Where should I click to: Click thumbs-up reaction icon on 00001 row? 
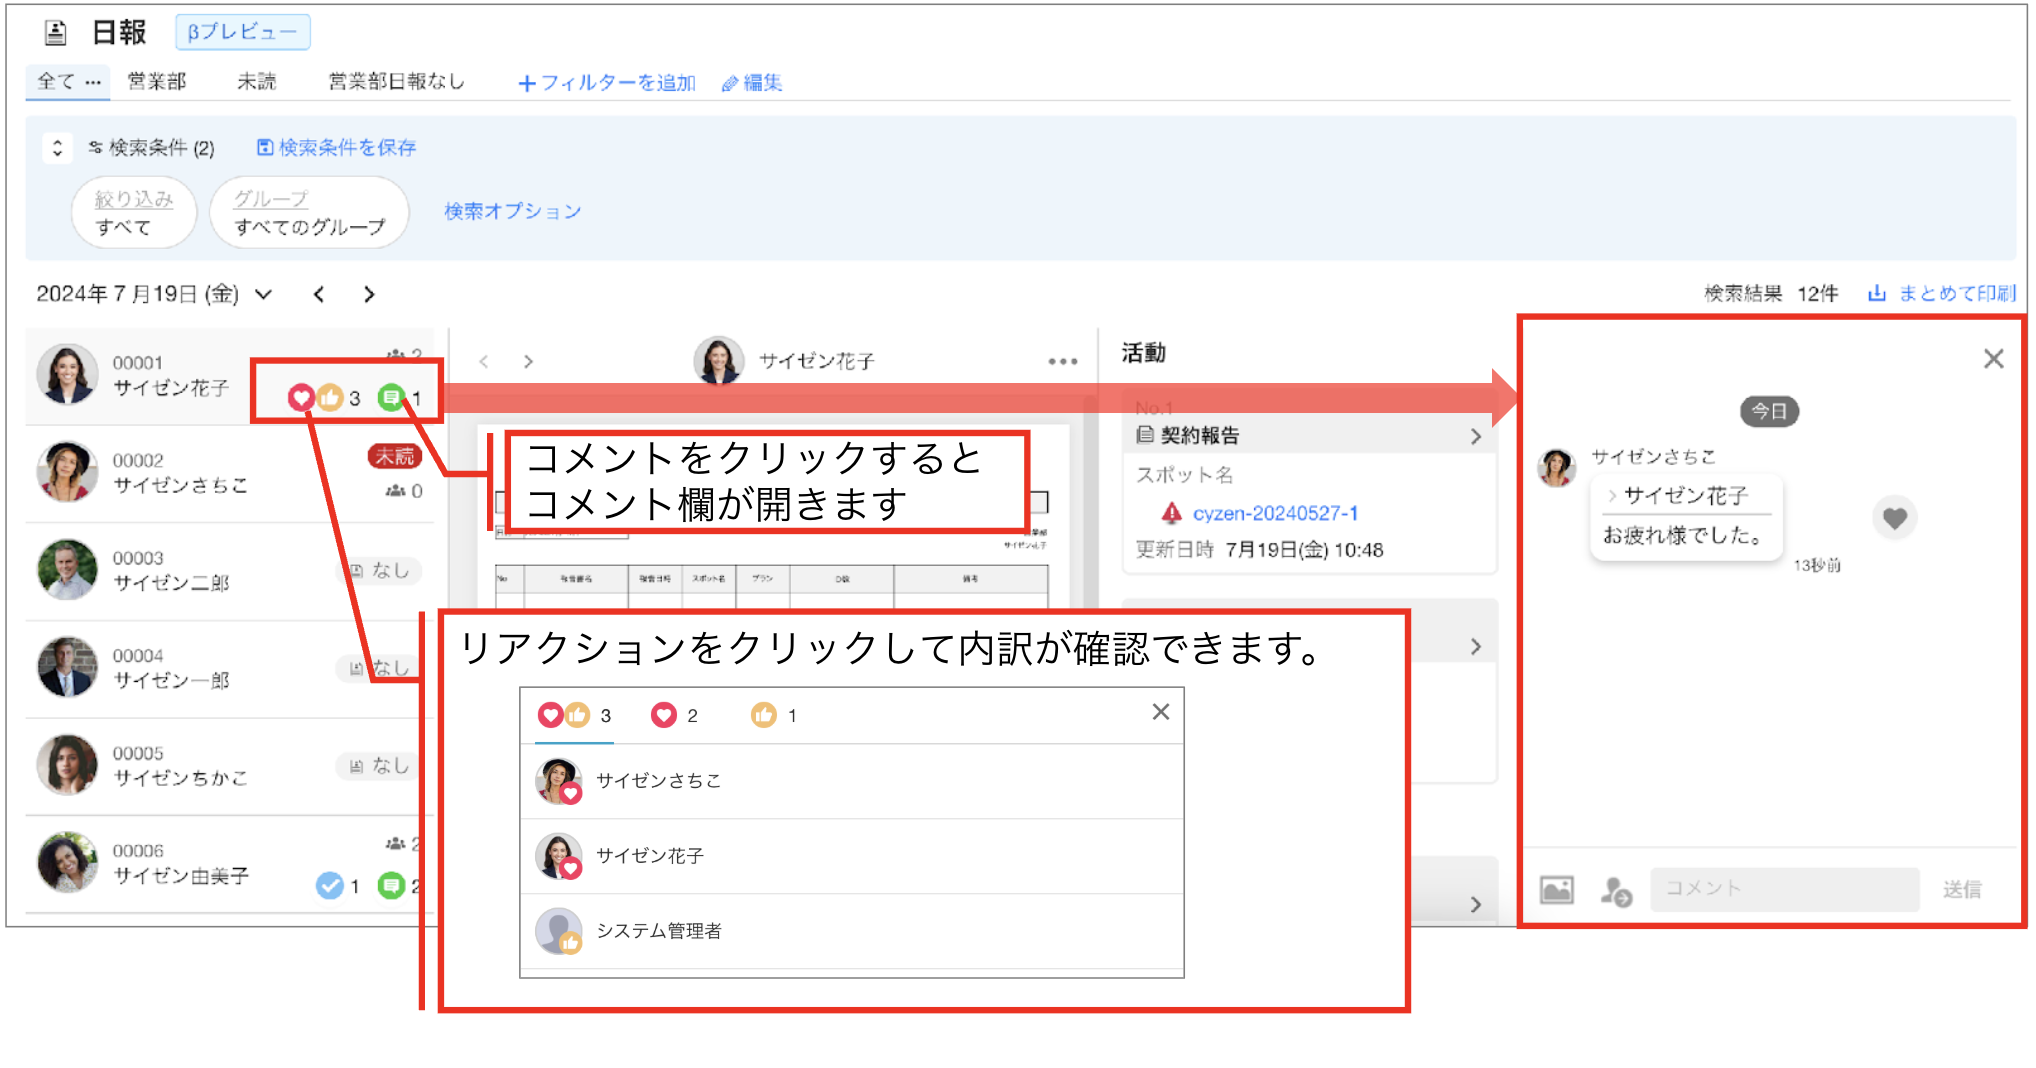click(x=329, y=398)
